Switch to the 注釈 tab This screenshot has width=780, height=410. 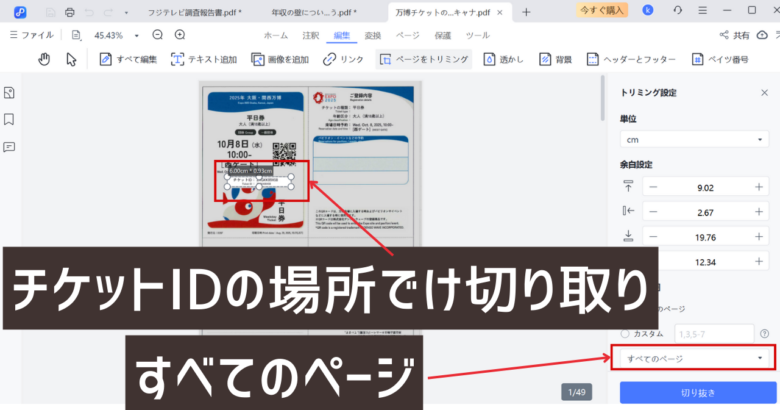pos(310,34)
